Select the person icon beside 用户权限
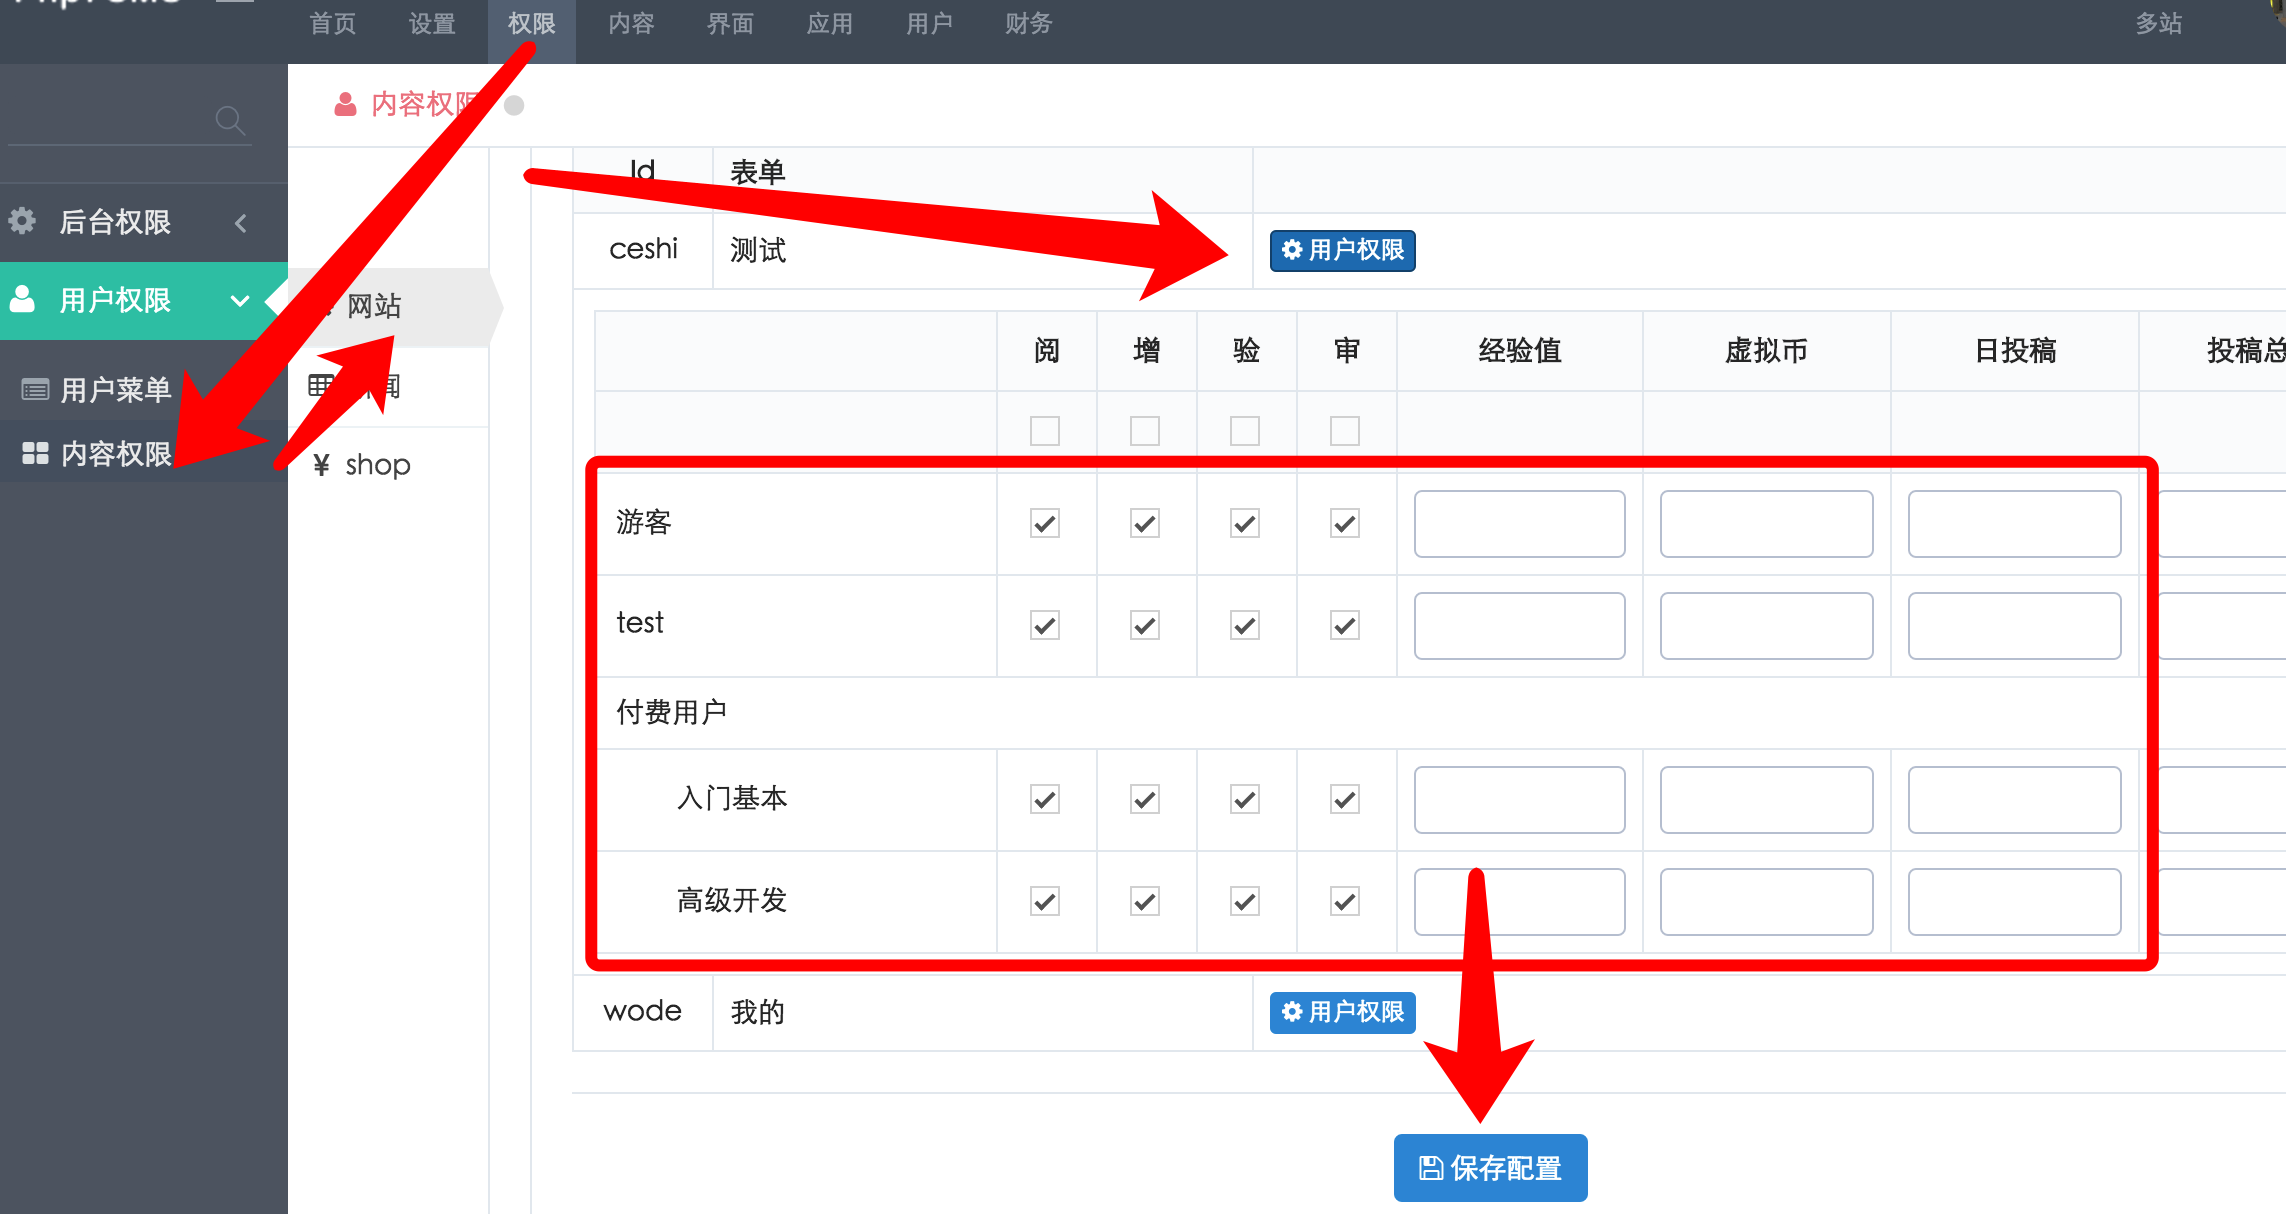This screenshot has width=2286, height=1214. click(x=23, y=300)
